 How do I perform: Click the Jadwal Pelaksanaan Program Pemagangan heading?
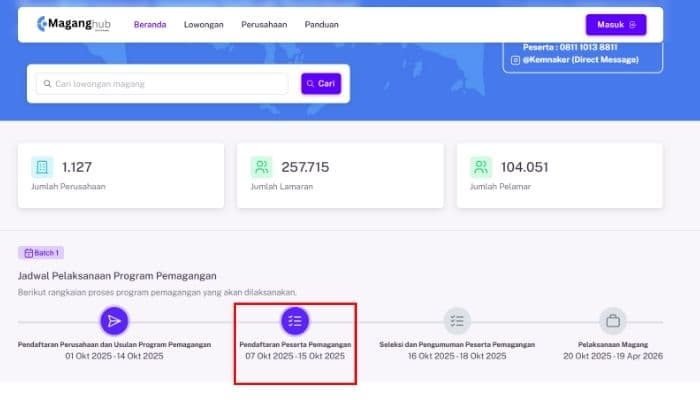[117, 276]
